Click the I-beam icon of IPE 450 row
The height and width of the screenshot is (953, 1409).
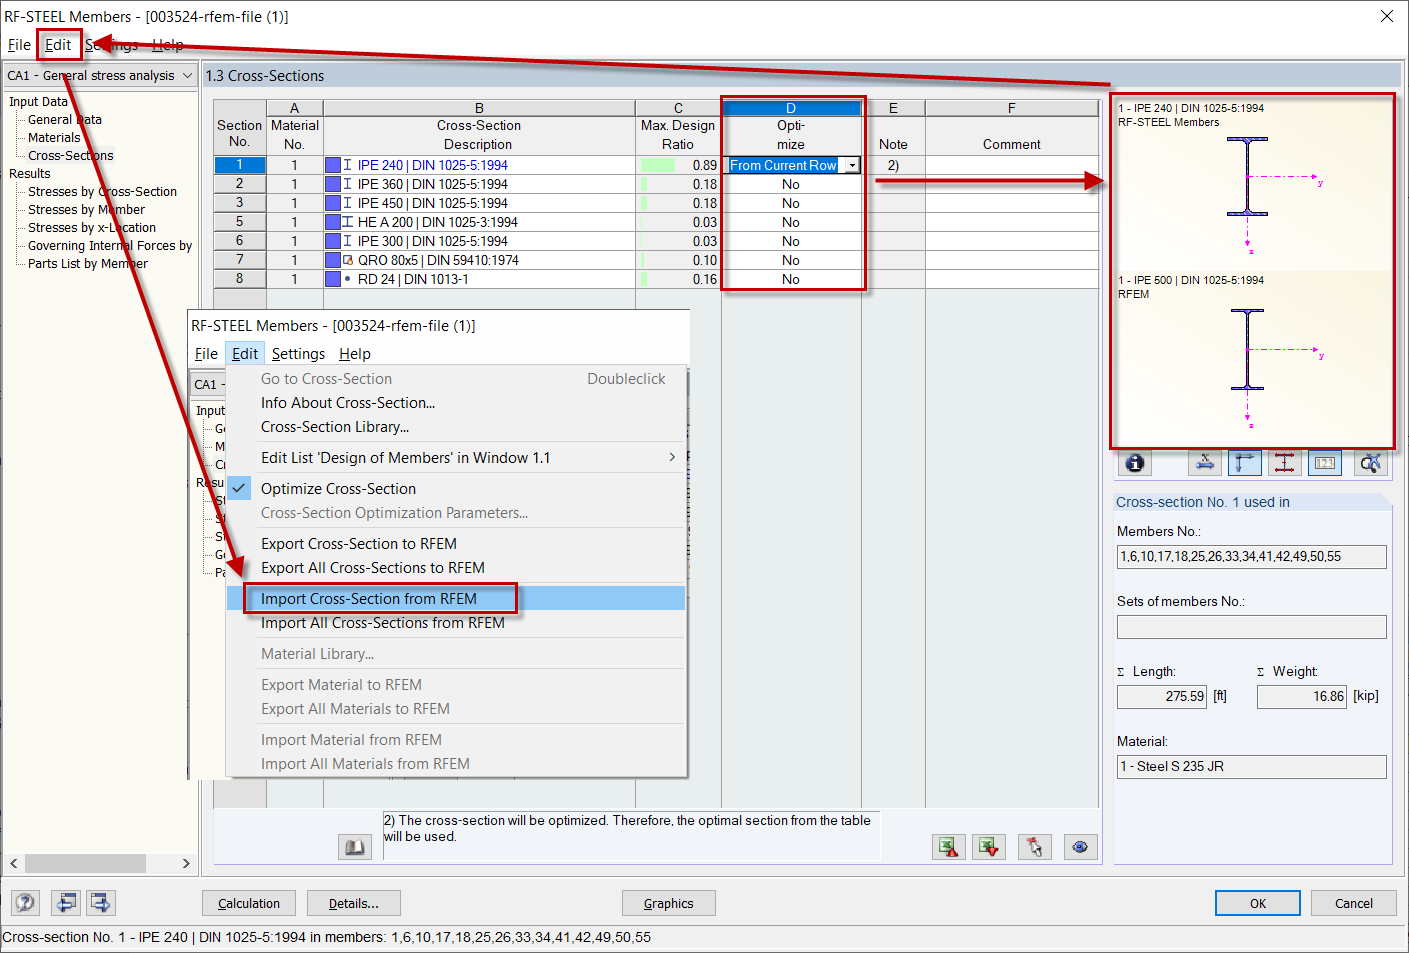click(348, 203)
